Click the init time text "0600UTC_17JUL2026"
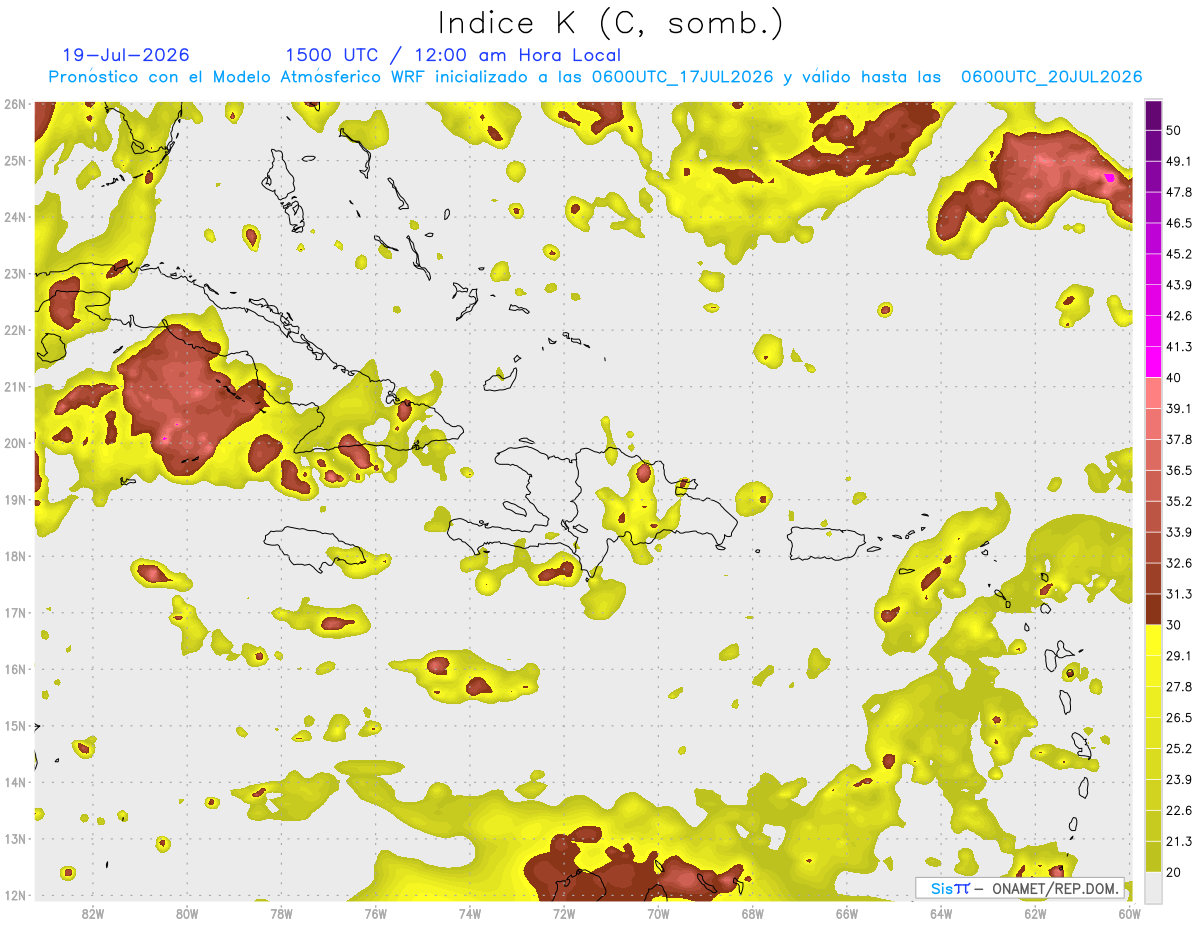 click(x=682, y=77)
